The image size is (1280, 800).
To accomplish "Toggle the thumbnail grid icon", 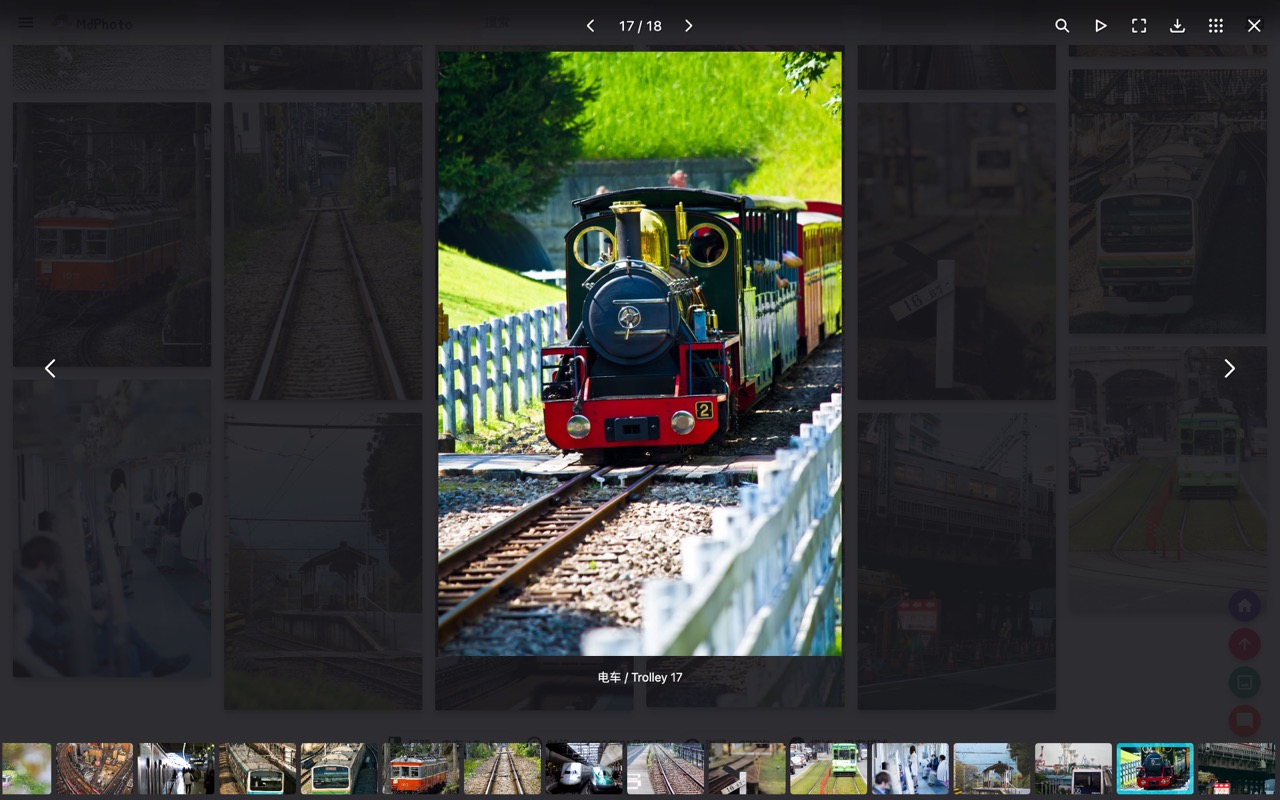I will tap(1216, 26).
